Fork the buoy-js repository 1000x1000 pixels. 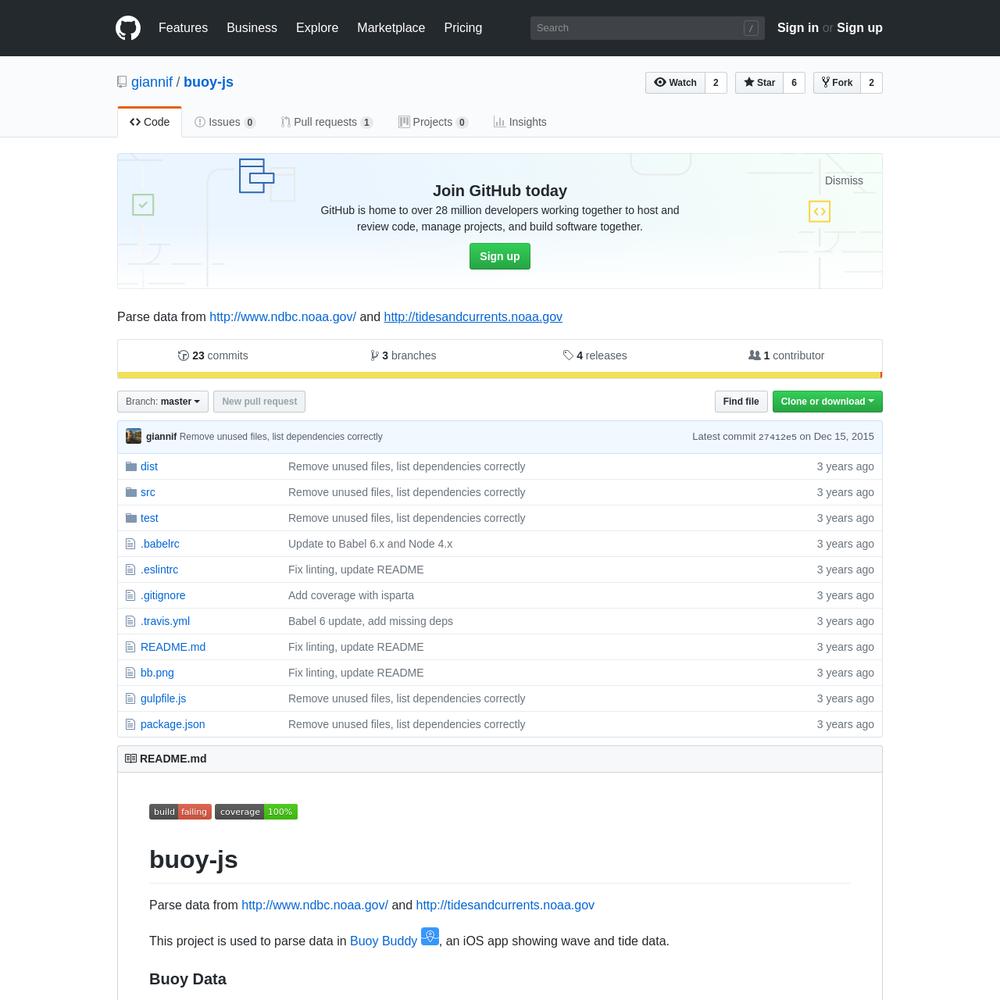pyautogui.click(x=837, y=83)
